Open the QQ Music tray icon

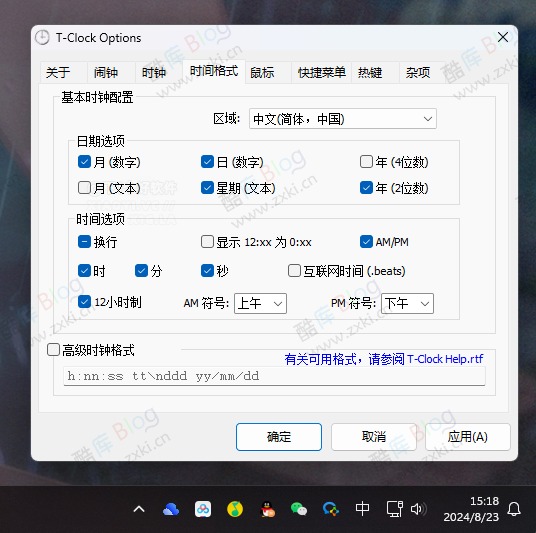(x=235, y=509)
